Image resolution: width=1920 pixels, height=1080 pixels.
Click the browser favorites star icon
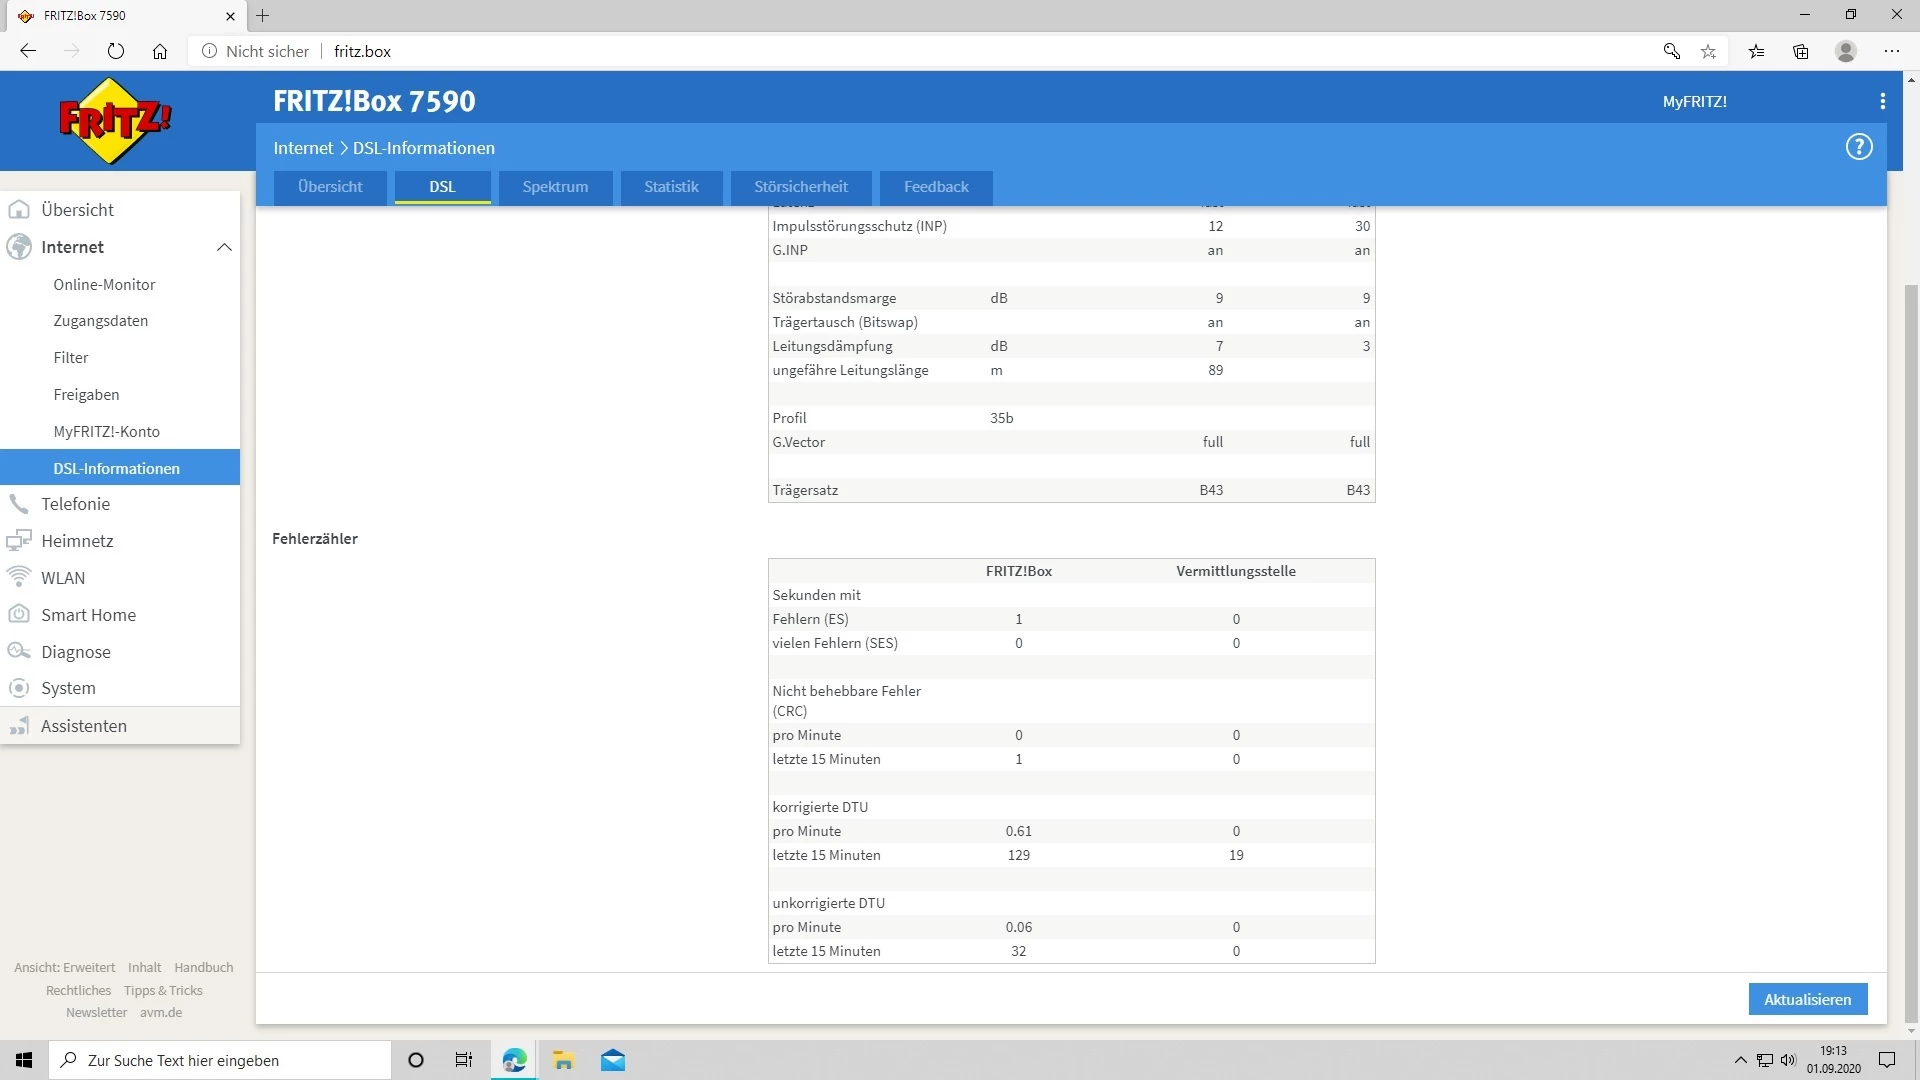1708,51
